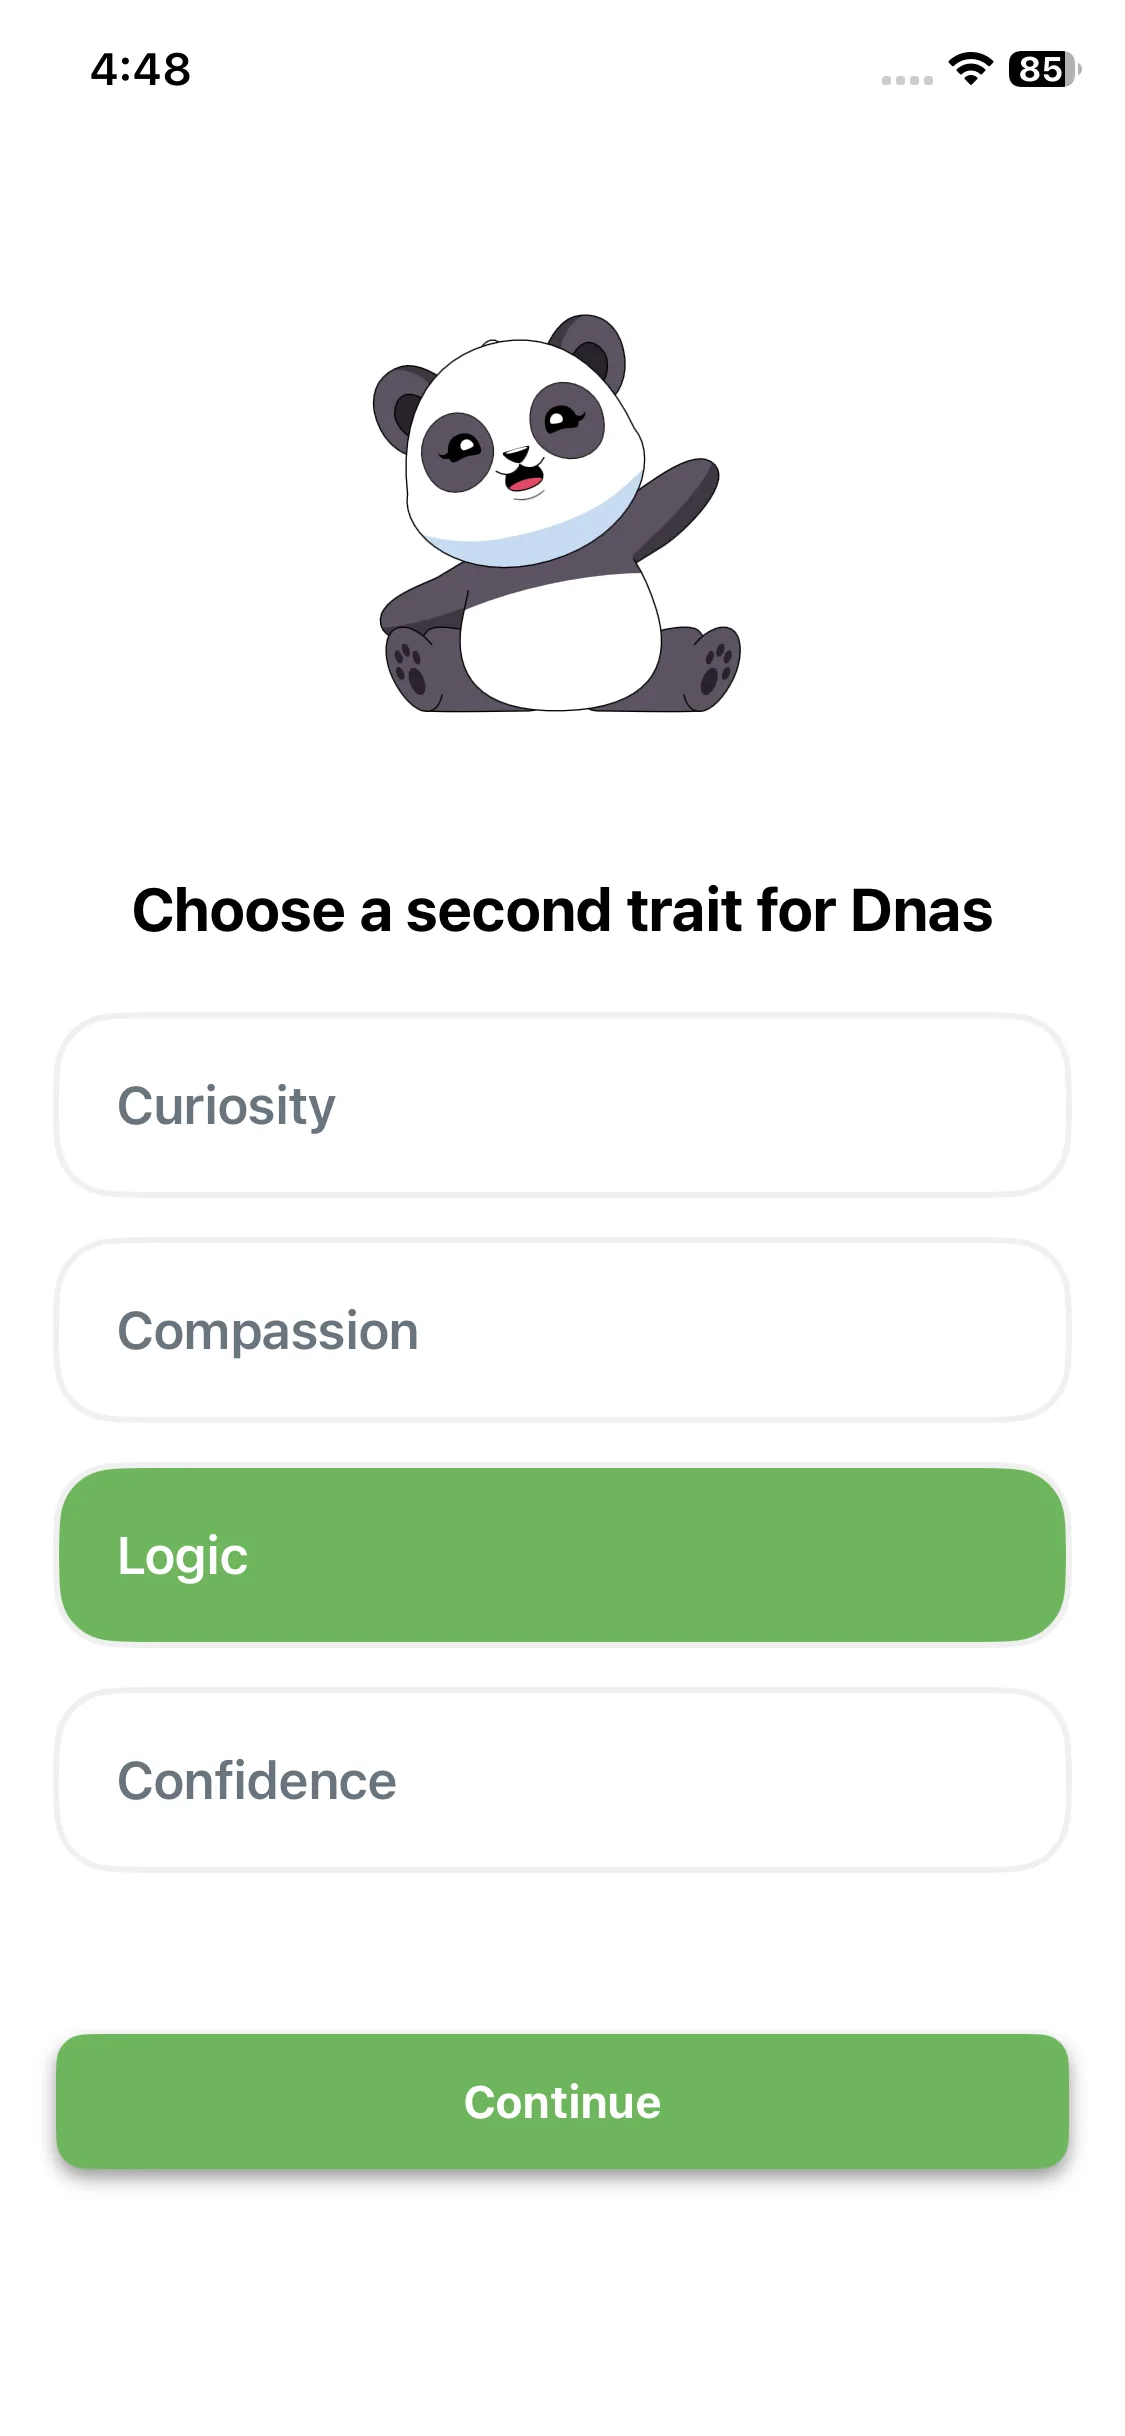Tap the 4:48 clock in status bar
The image size is (1125, 2436).
click(x=140, y=69)
